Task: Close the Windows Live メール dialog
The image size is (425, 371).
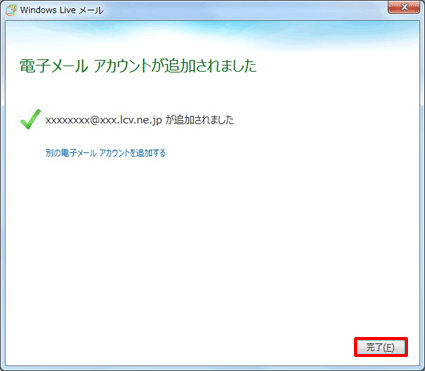Action: (x=404, y=7)
